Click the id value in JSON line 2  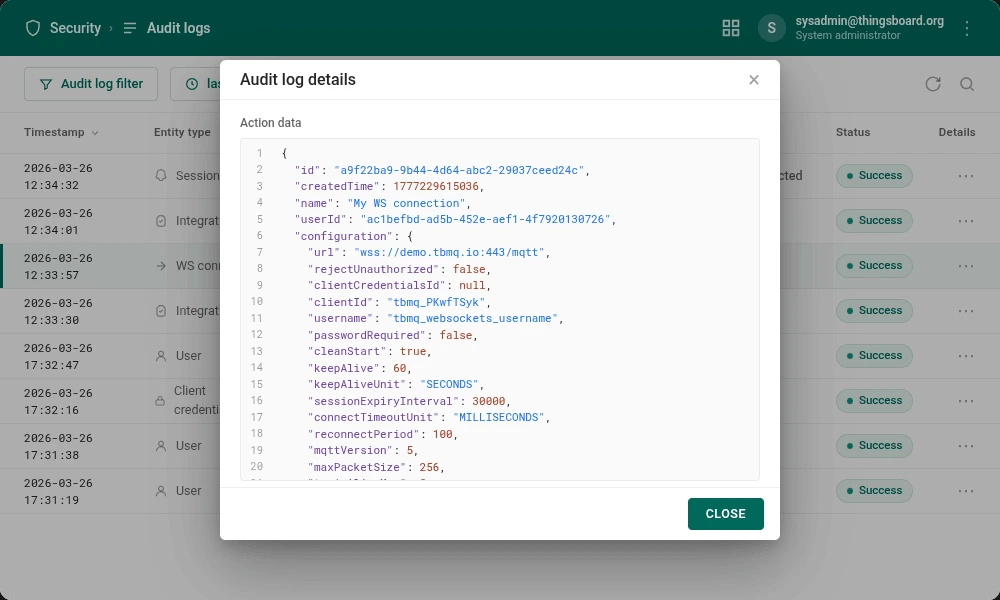pyautogui.click(x=459, y=170)
